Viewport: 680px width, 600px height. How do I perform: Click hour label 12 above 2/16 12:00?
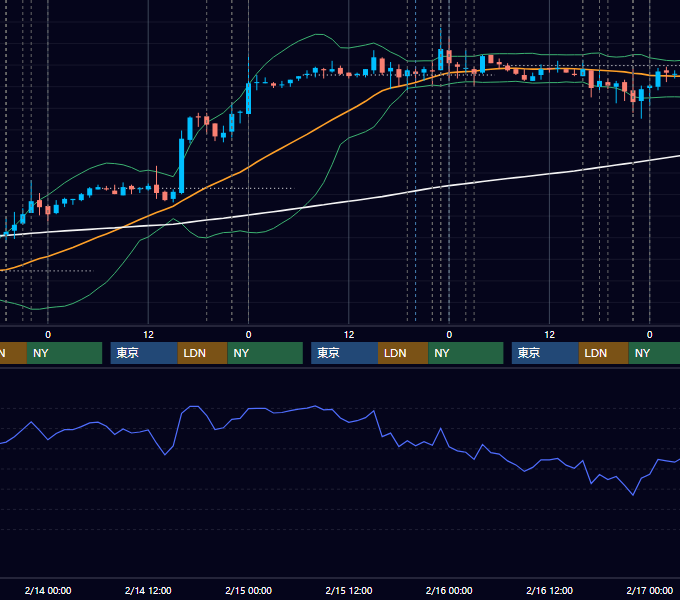(549, 335)
